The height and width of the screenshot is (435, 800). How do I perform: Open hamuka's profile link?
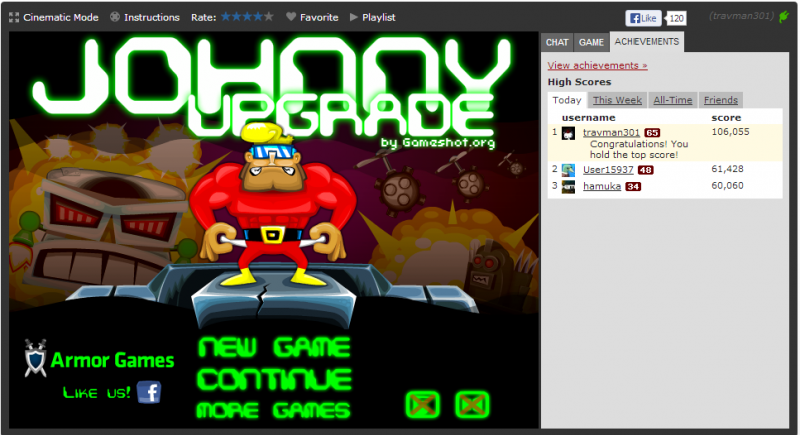[602, 186]
